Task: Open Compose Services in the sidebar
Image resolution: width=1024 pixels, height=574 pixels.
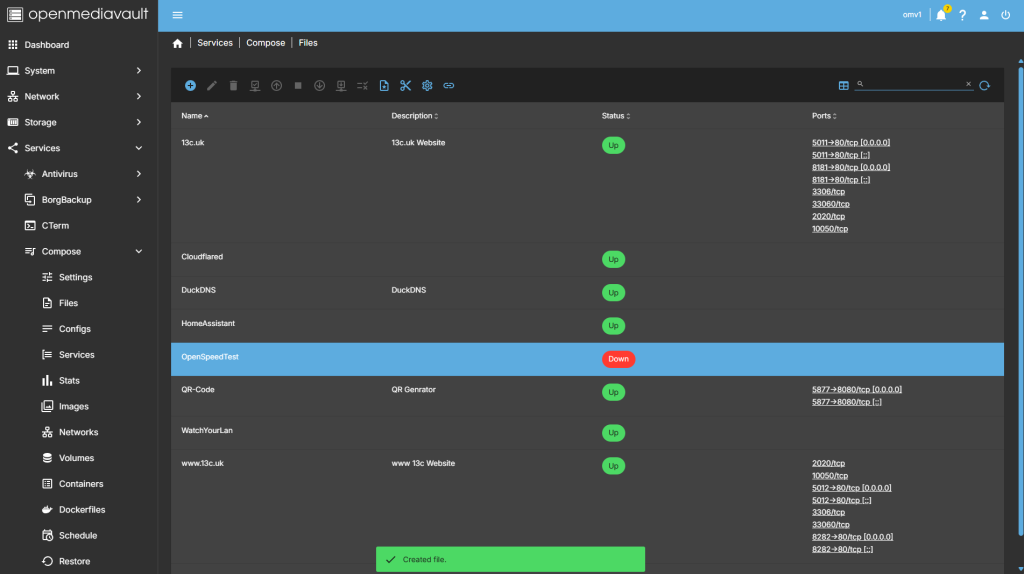Action: pyautogui.click(x=78, y=355)
